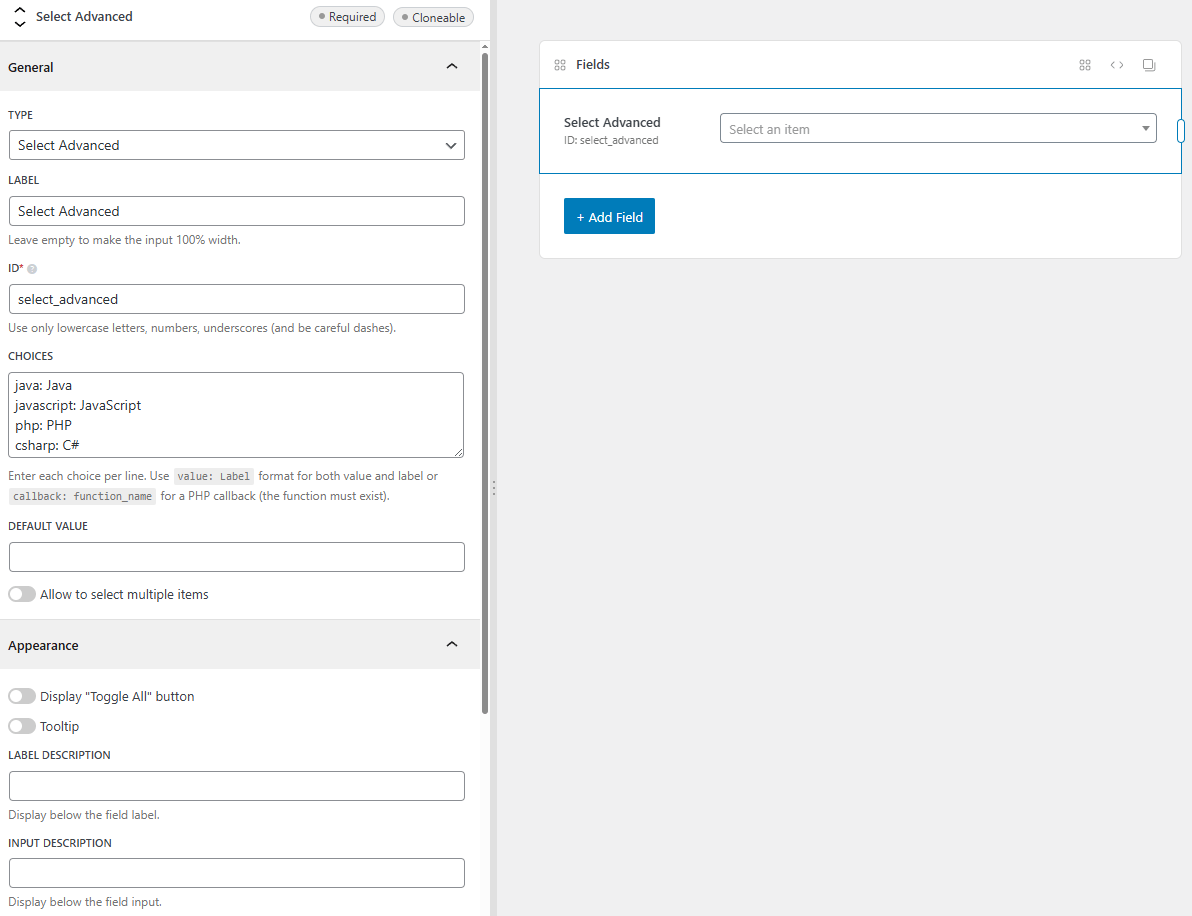Click the reorder arrows beside Select Advanced title
The height and width of the screenshot is (916, 1192).
tap(18, 16)
